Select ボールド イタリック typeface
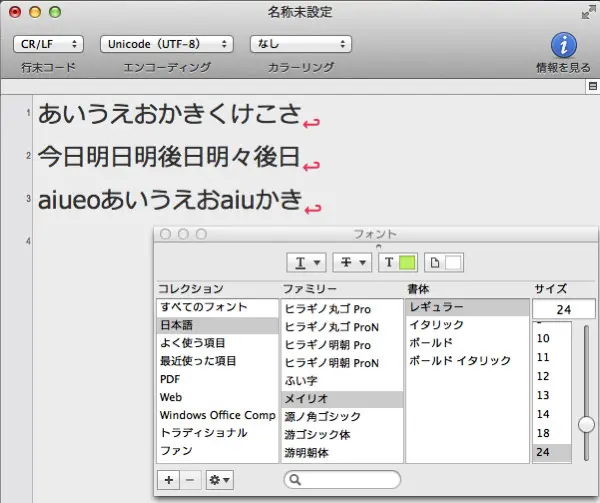Viewport: 600px width, 503px height. point(467,361)
